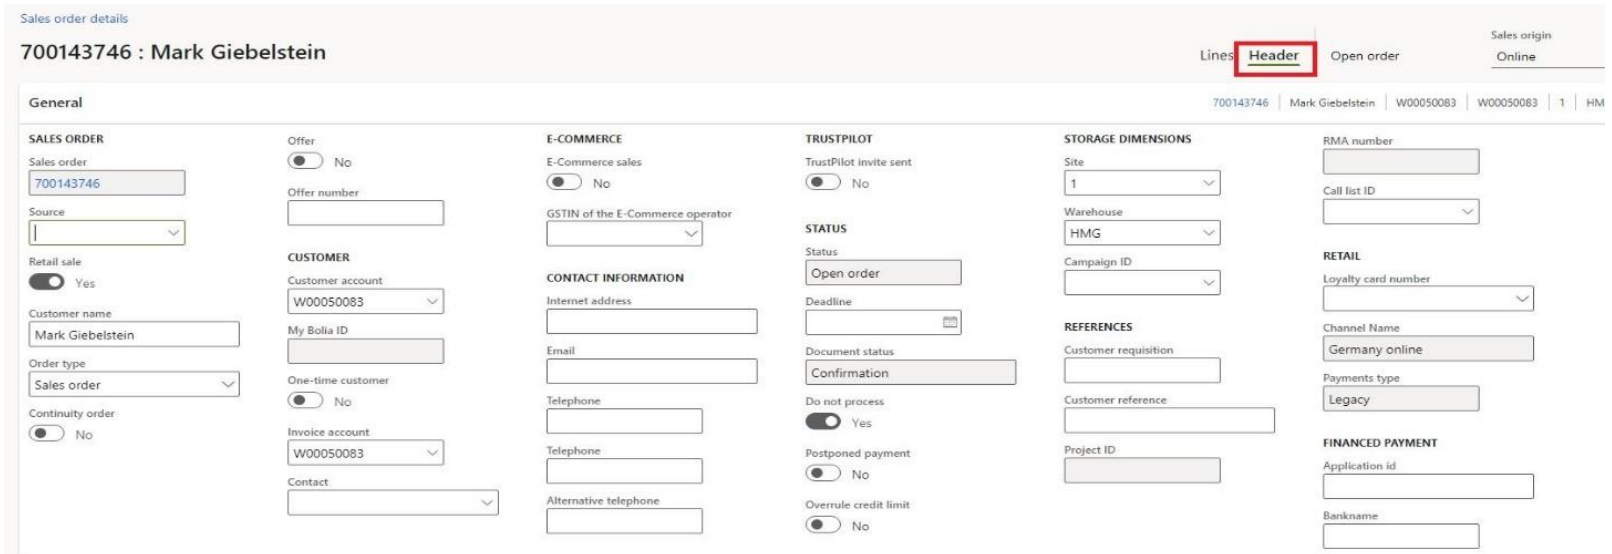Switch on Postponed payment toggle

coord(823,473)
